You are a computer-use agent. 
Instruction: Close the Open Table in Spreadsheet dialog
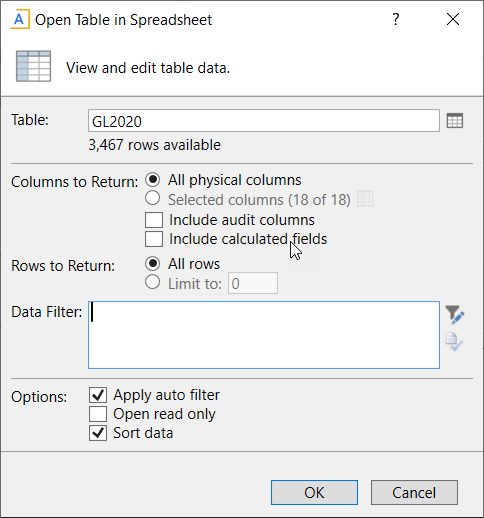(x=453, y=19)
